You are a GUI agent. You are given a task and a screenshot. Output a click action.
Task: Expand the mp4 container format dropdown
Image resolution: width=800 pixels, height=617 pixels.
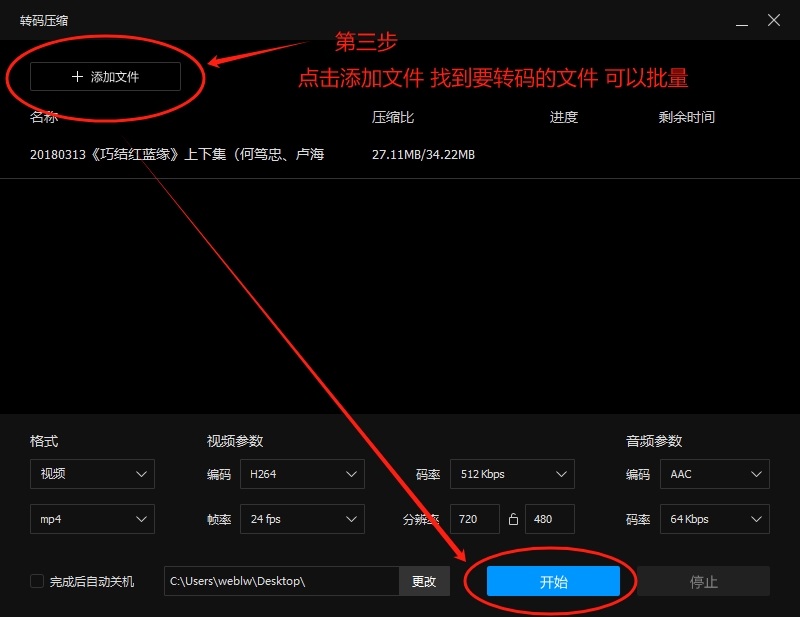pos(92,519)
